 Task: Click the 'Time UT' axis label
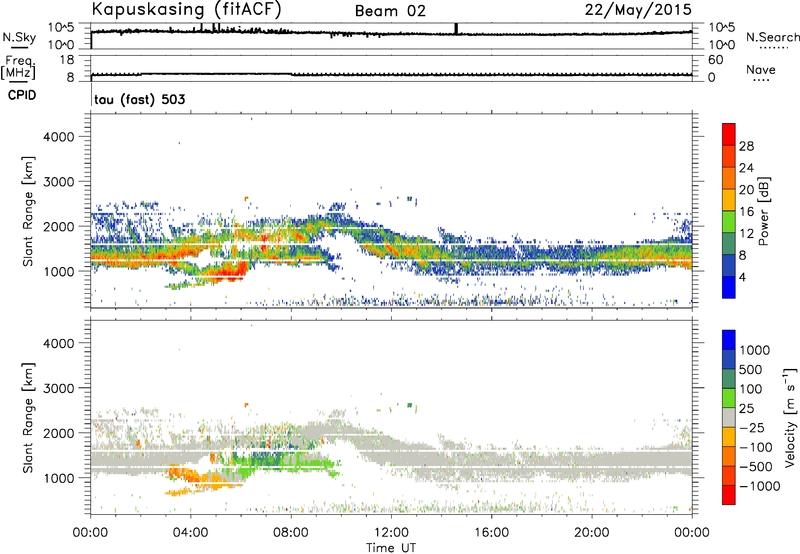coord(391,548)
